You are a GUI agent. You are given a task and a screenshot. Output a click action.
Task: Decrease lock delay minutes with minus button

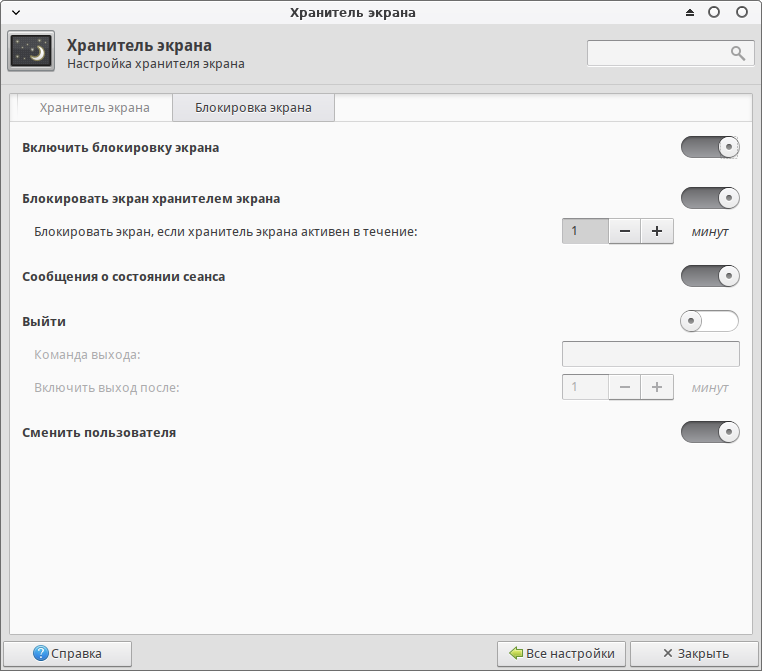[x=624, y=231]
